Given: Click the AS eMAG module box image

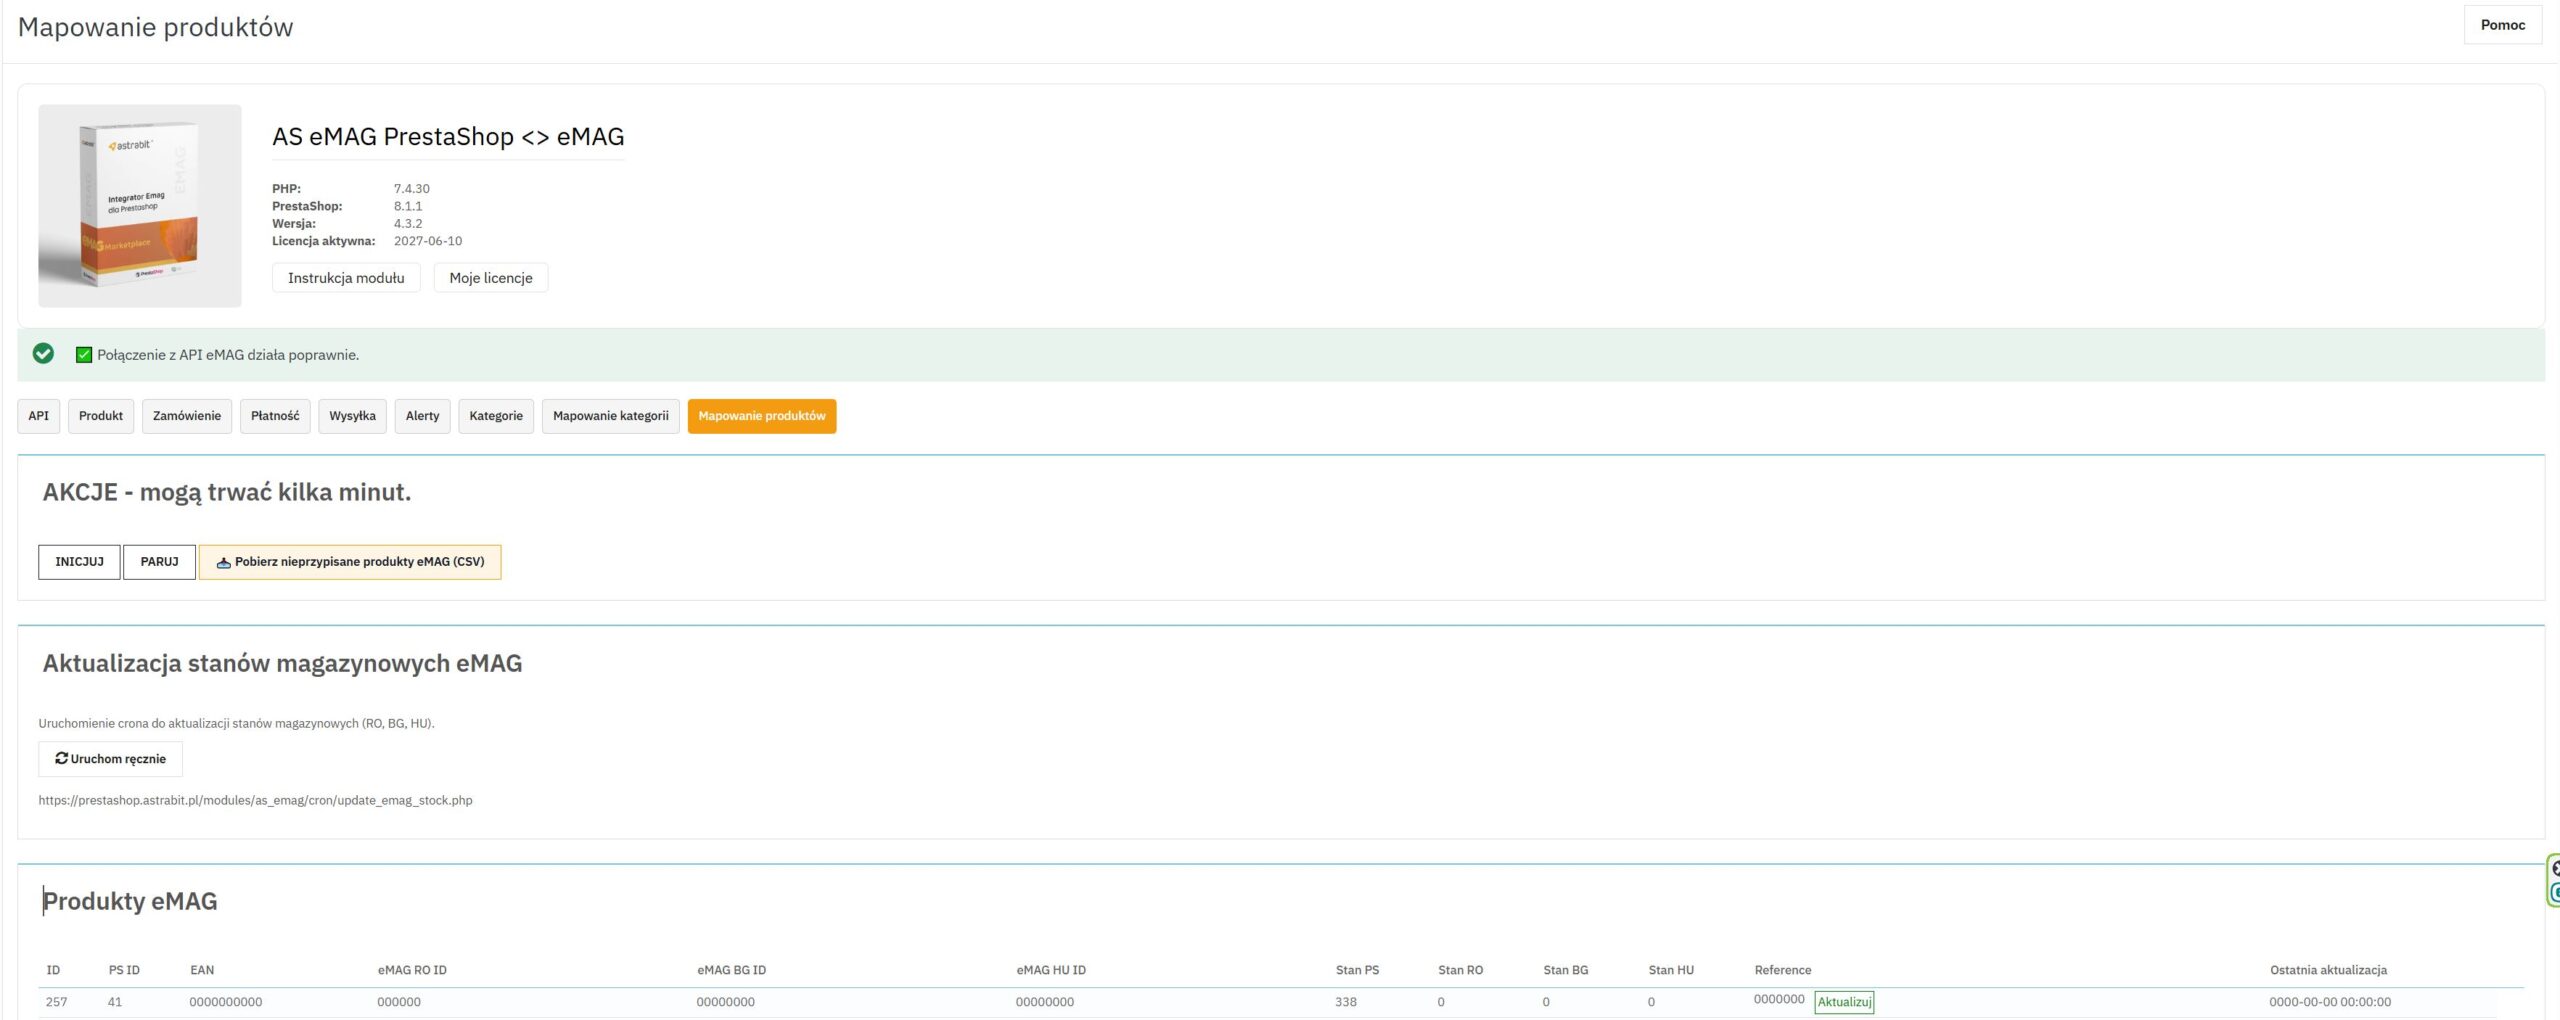Looking at the screenshot, I should tap(140, 206).
